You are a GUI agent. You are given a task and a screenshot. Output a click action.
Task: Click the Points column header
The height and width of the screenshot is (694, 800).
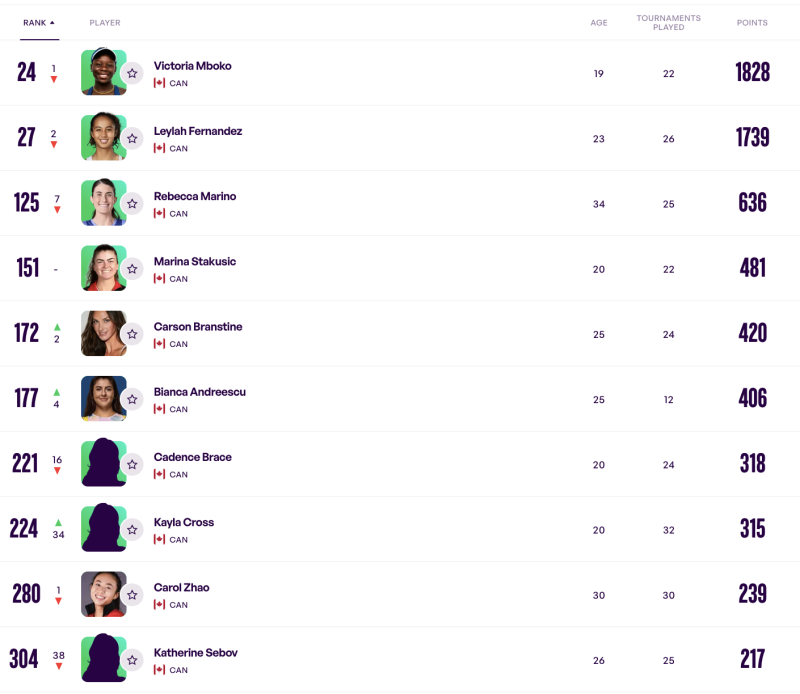point(752,22)
